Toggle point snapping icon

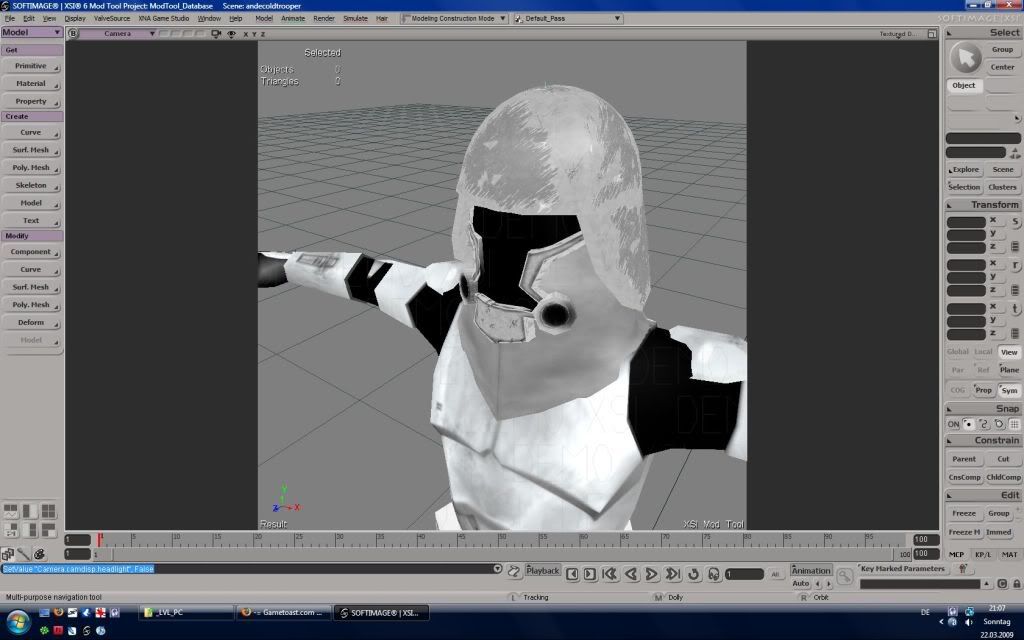coord(968,424)
